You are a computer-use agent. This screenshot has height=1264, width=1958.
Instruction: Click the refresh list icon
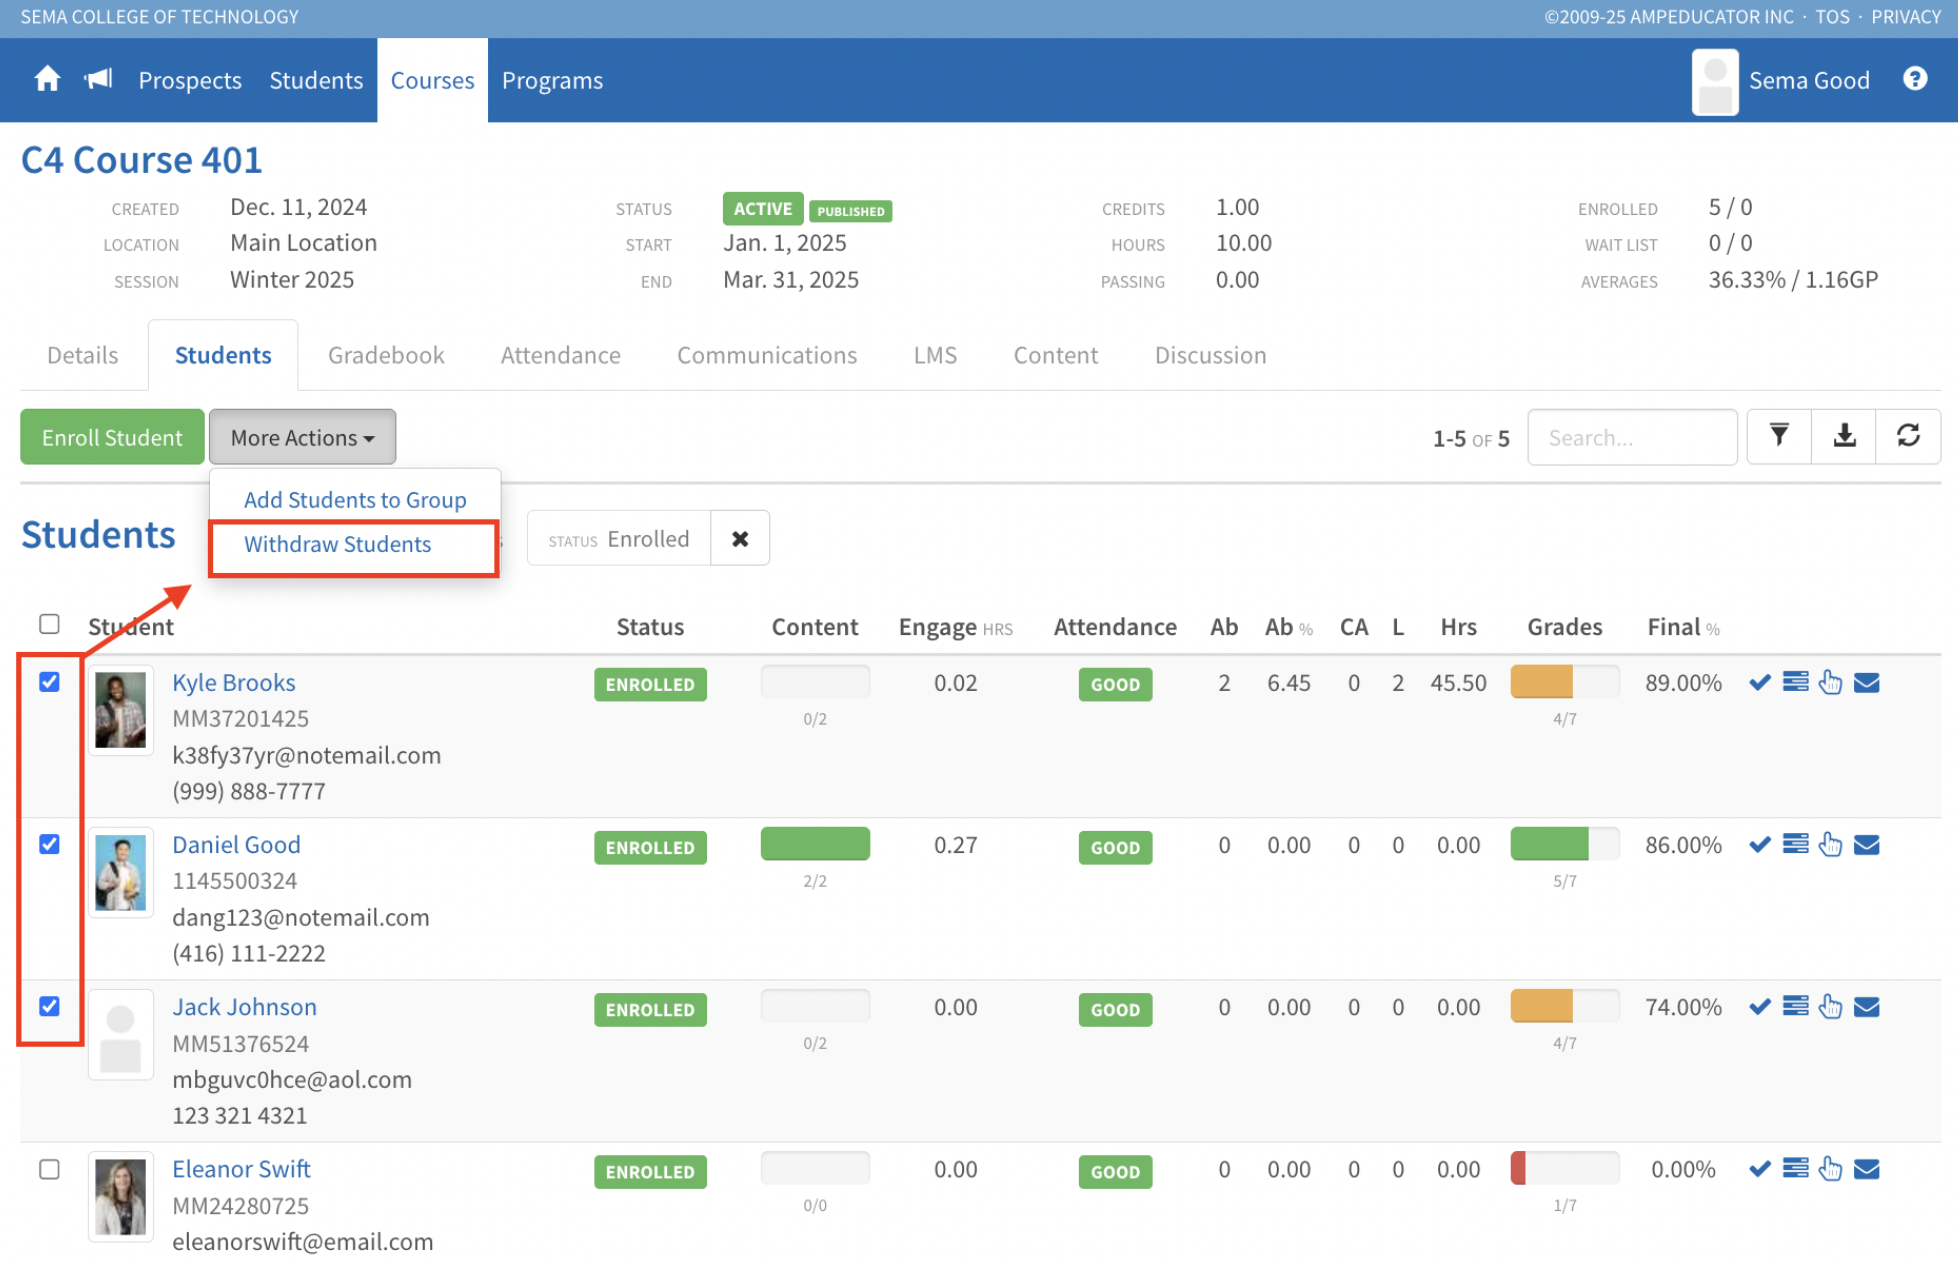(1907, 437)
